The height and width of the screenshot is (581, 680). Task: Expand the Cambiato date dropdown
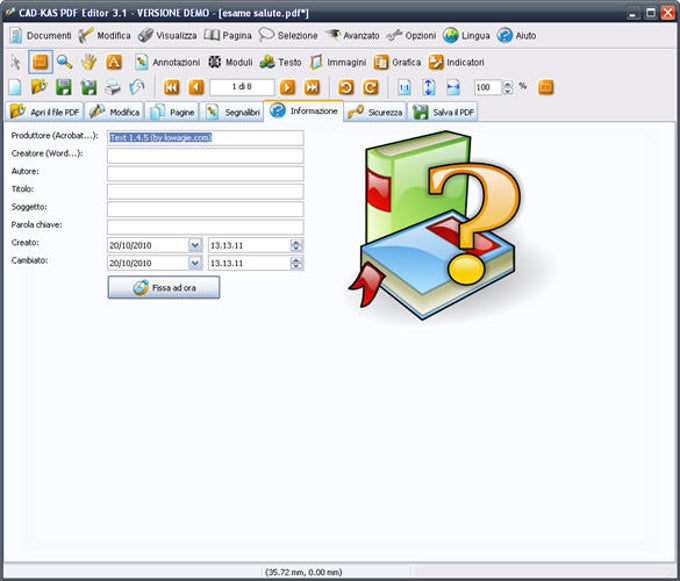pyautogui.click(x=195, y=263)
